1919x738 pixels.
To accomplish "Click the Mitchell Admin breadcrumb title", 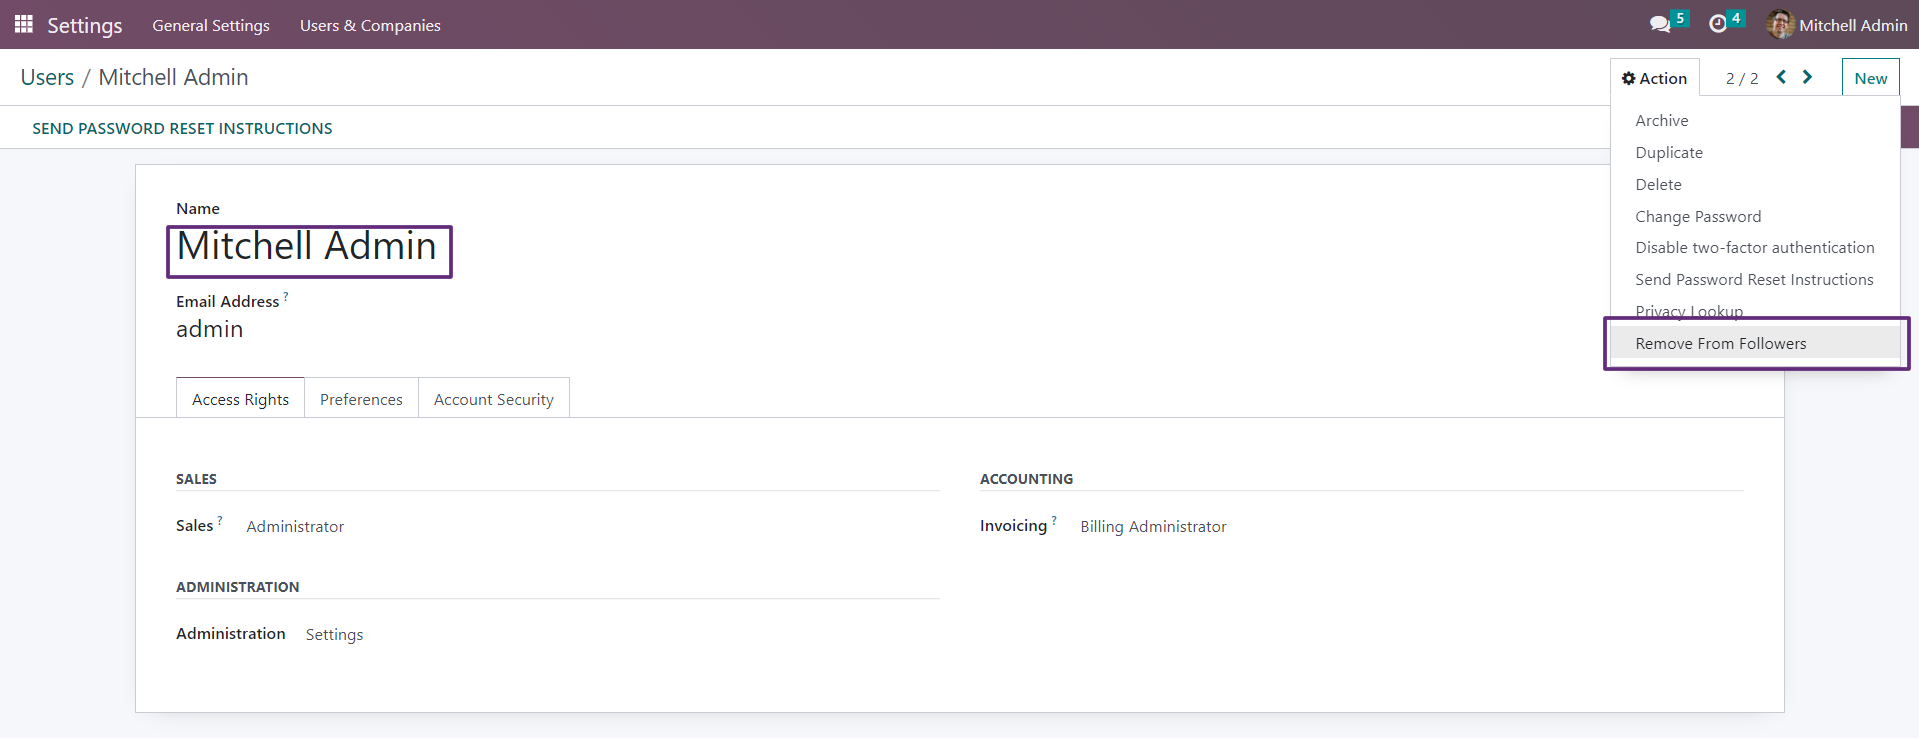I will click(173, 77).
